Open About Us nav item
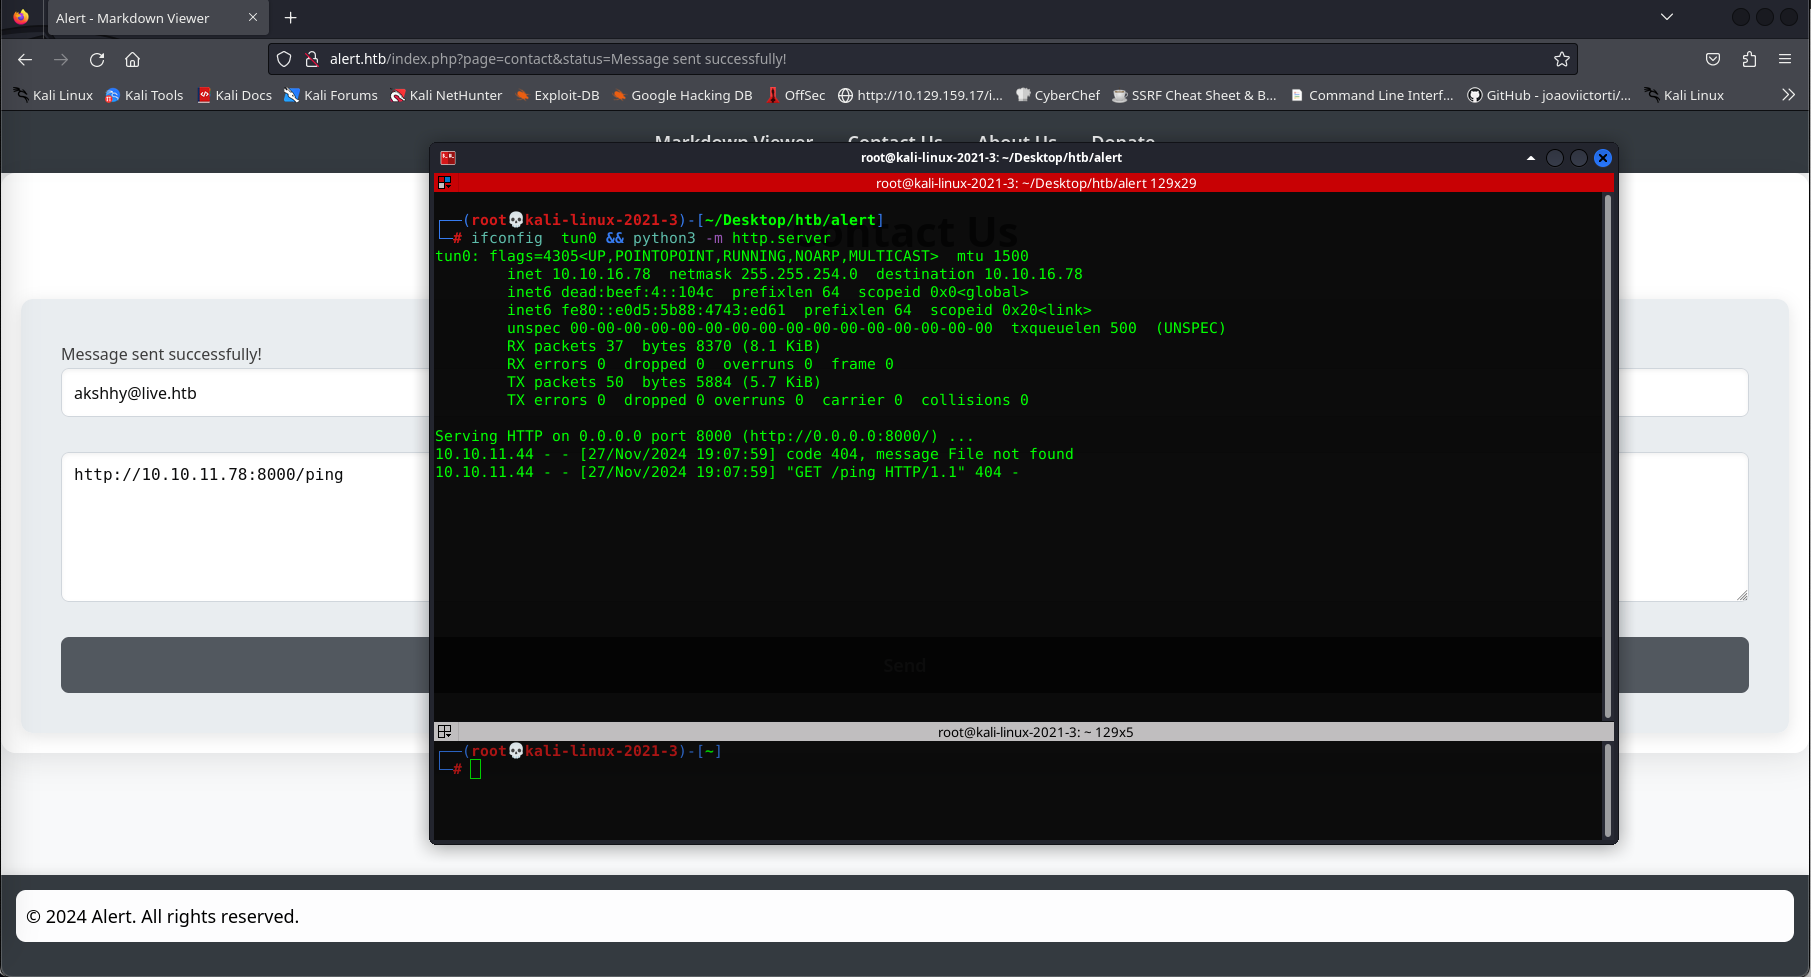Viewport: 1811px width, 977px height. (x=1017, y=141)
